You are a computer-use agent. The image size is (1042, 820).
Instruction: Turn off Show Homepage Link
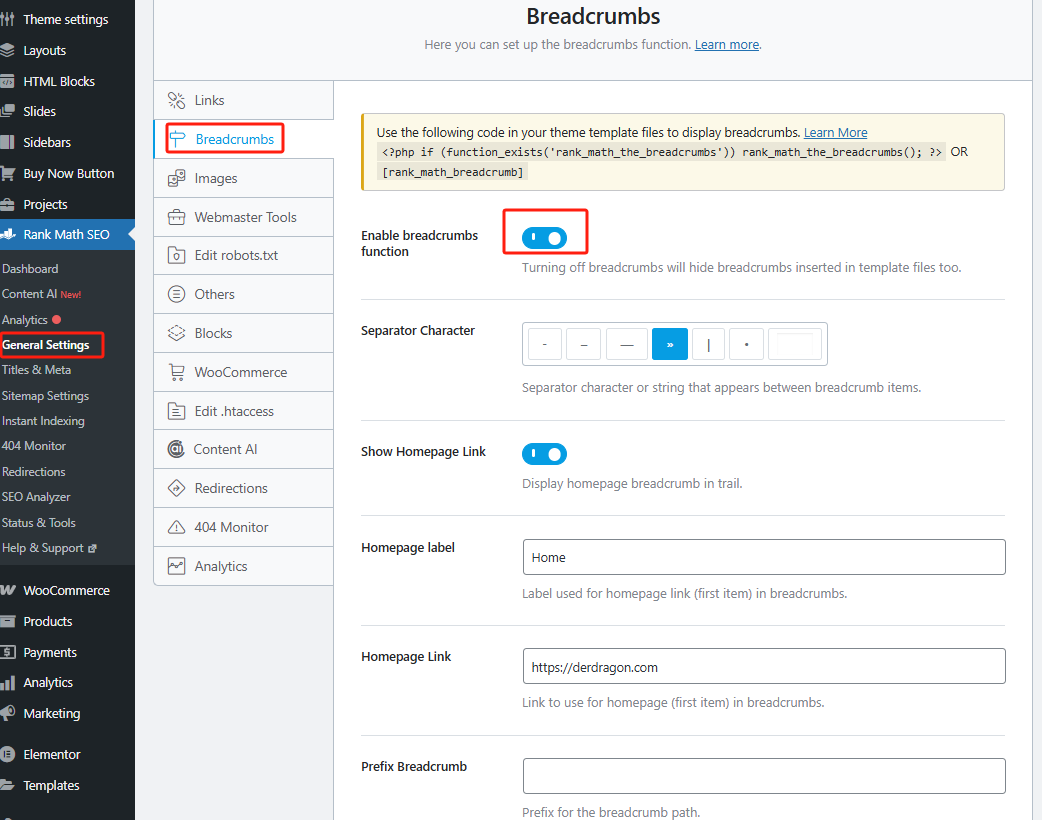click(x=544, y=453)
